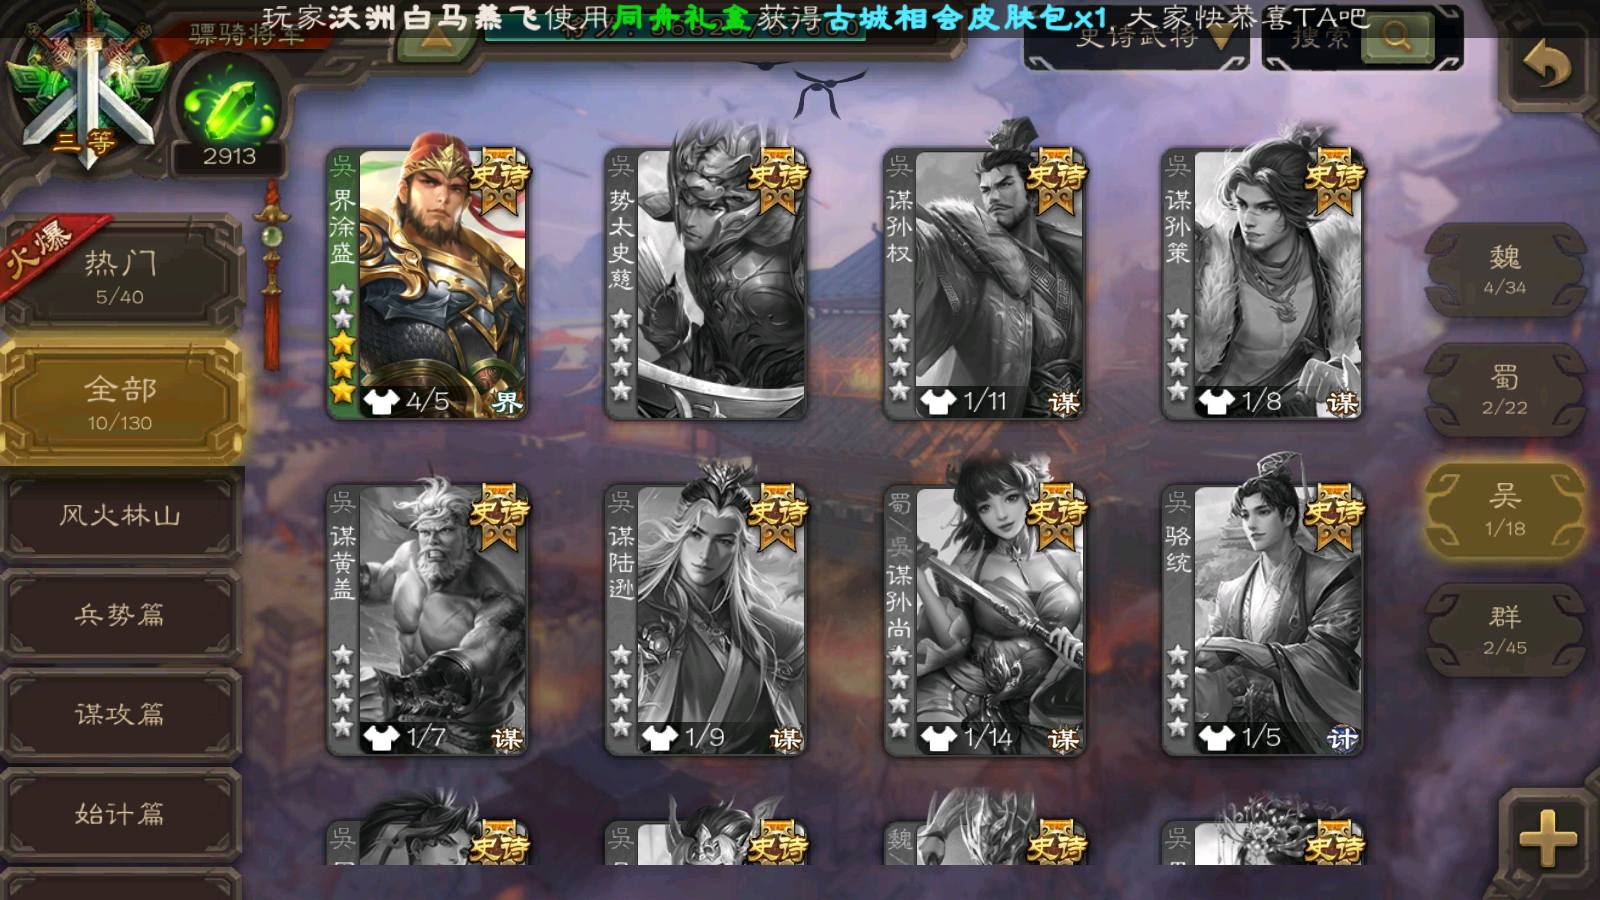Tap the 史诗 badge on 势太史慈 card
Screen dimensions: 1600x900
pyautogui.click(x=778, y=180)
